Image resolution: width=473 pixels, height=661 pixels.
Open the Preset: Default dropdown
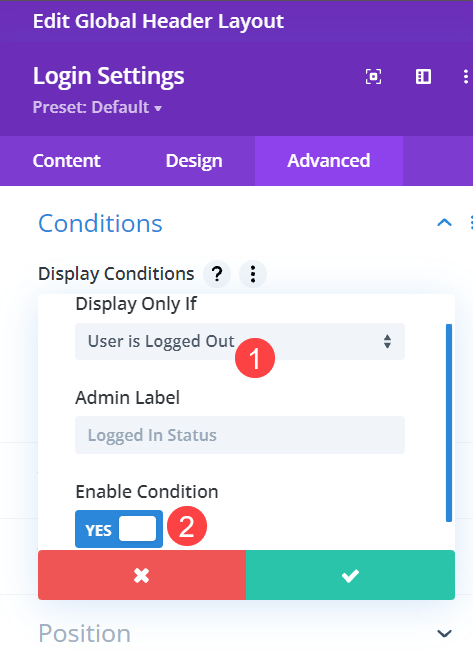click(97, 107)
